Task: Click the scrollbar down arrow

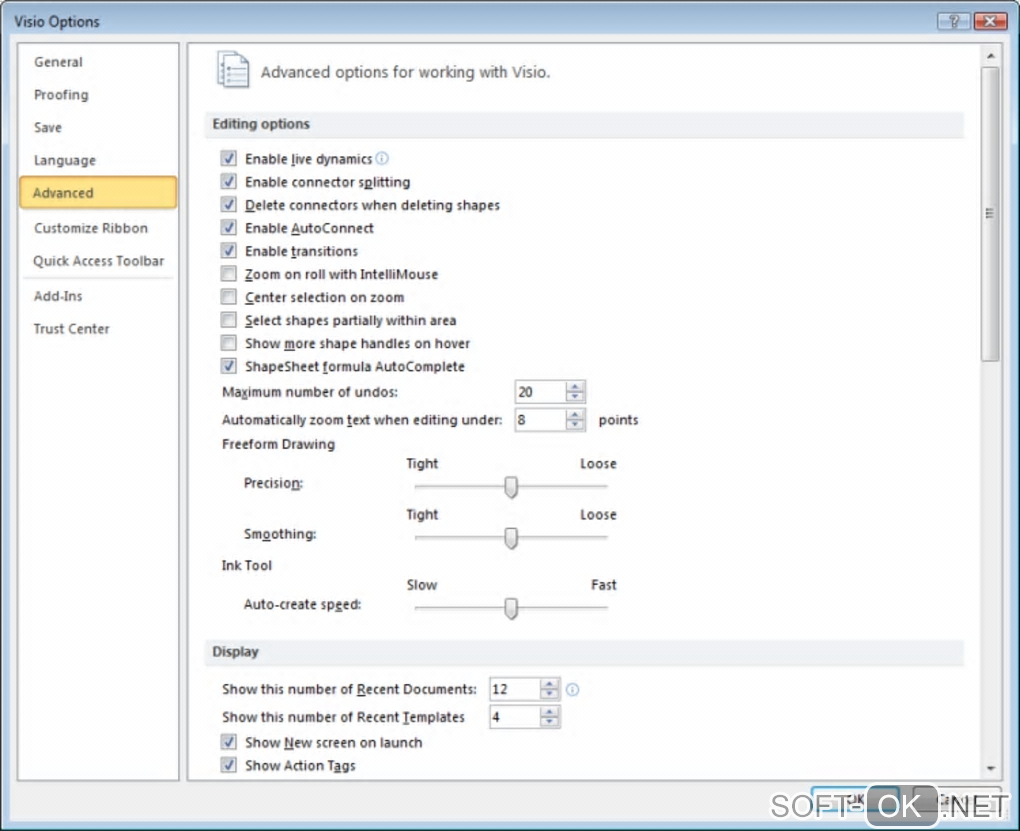Action: [x=991, y=769]
